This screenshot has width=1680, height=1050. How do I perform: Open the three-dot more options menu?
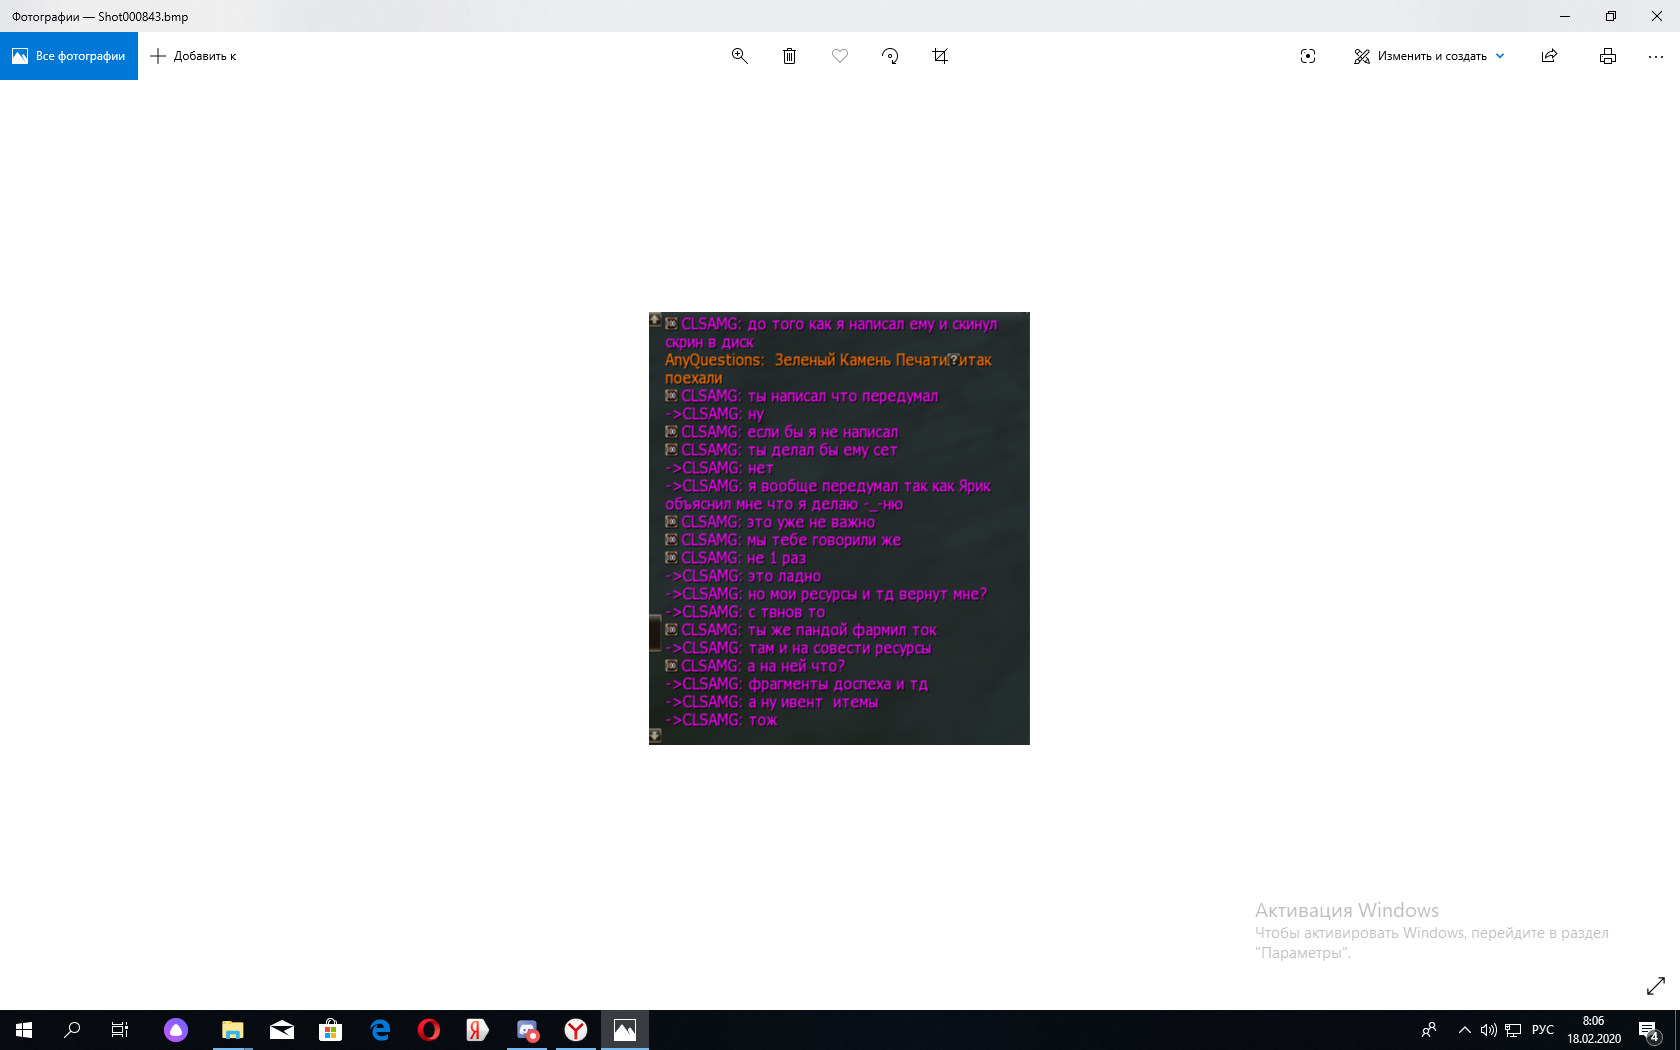click(x=1655, y=56)
